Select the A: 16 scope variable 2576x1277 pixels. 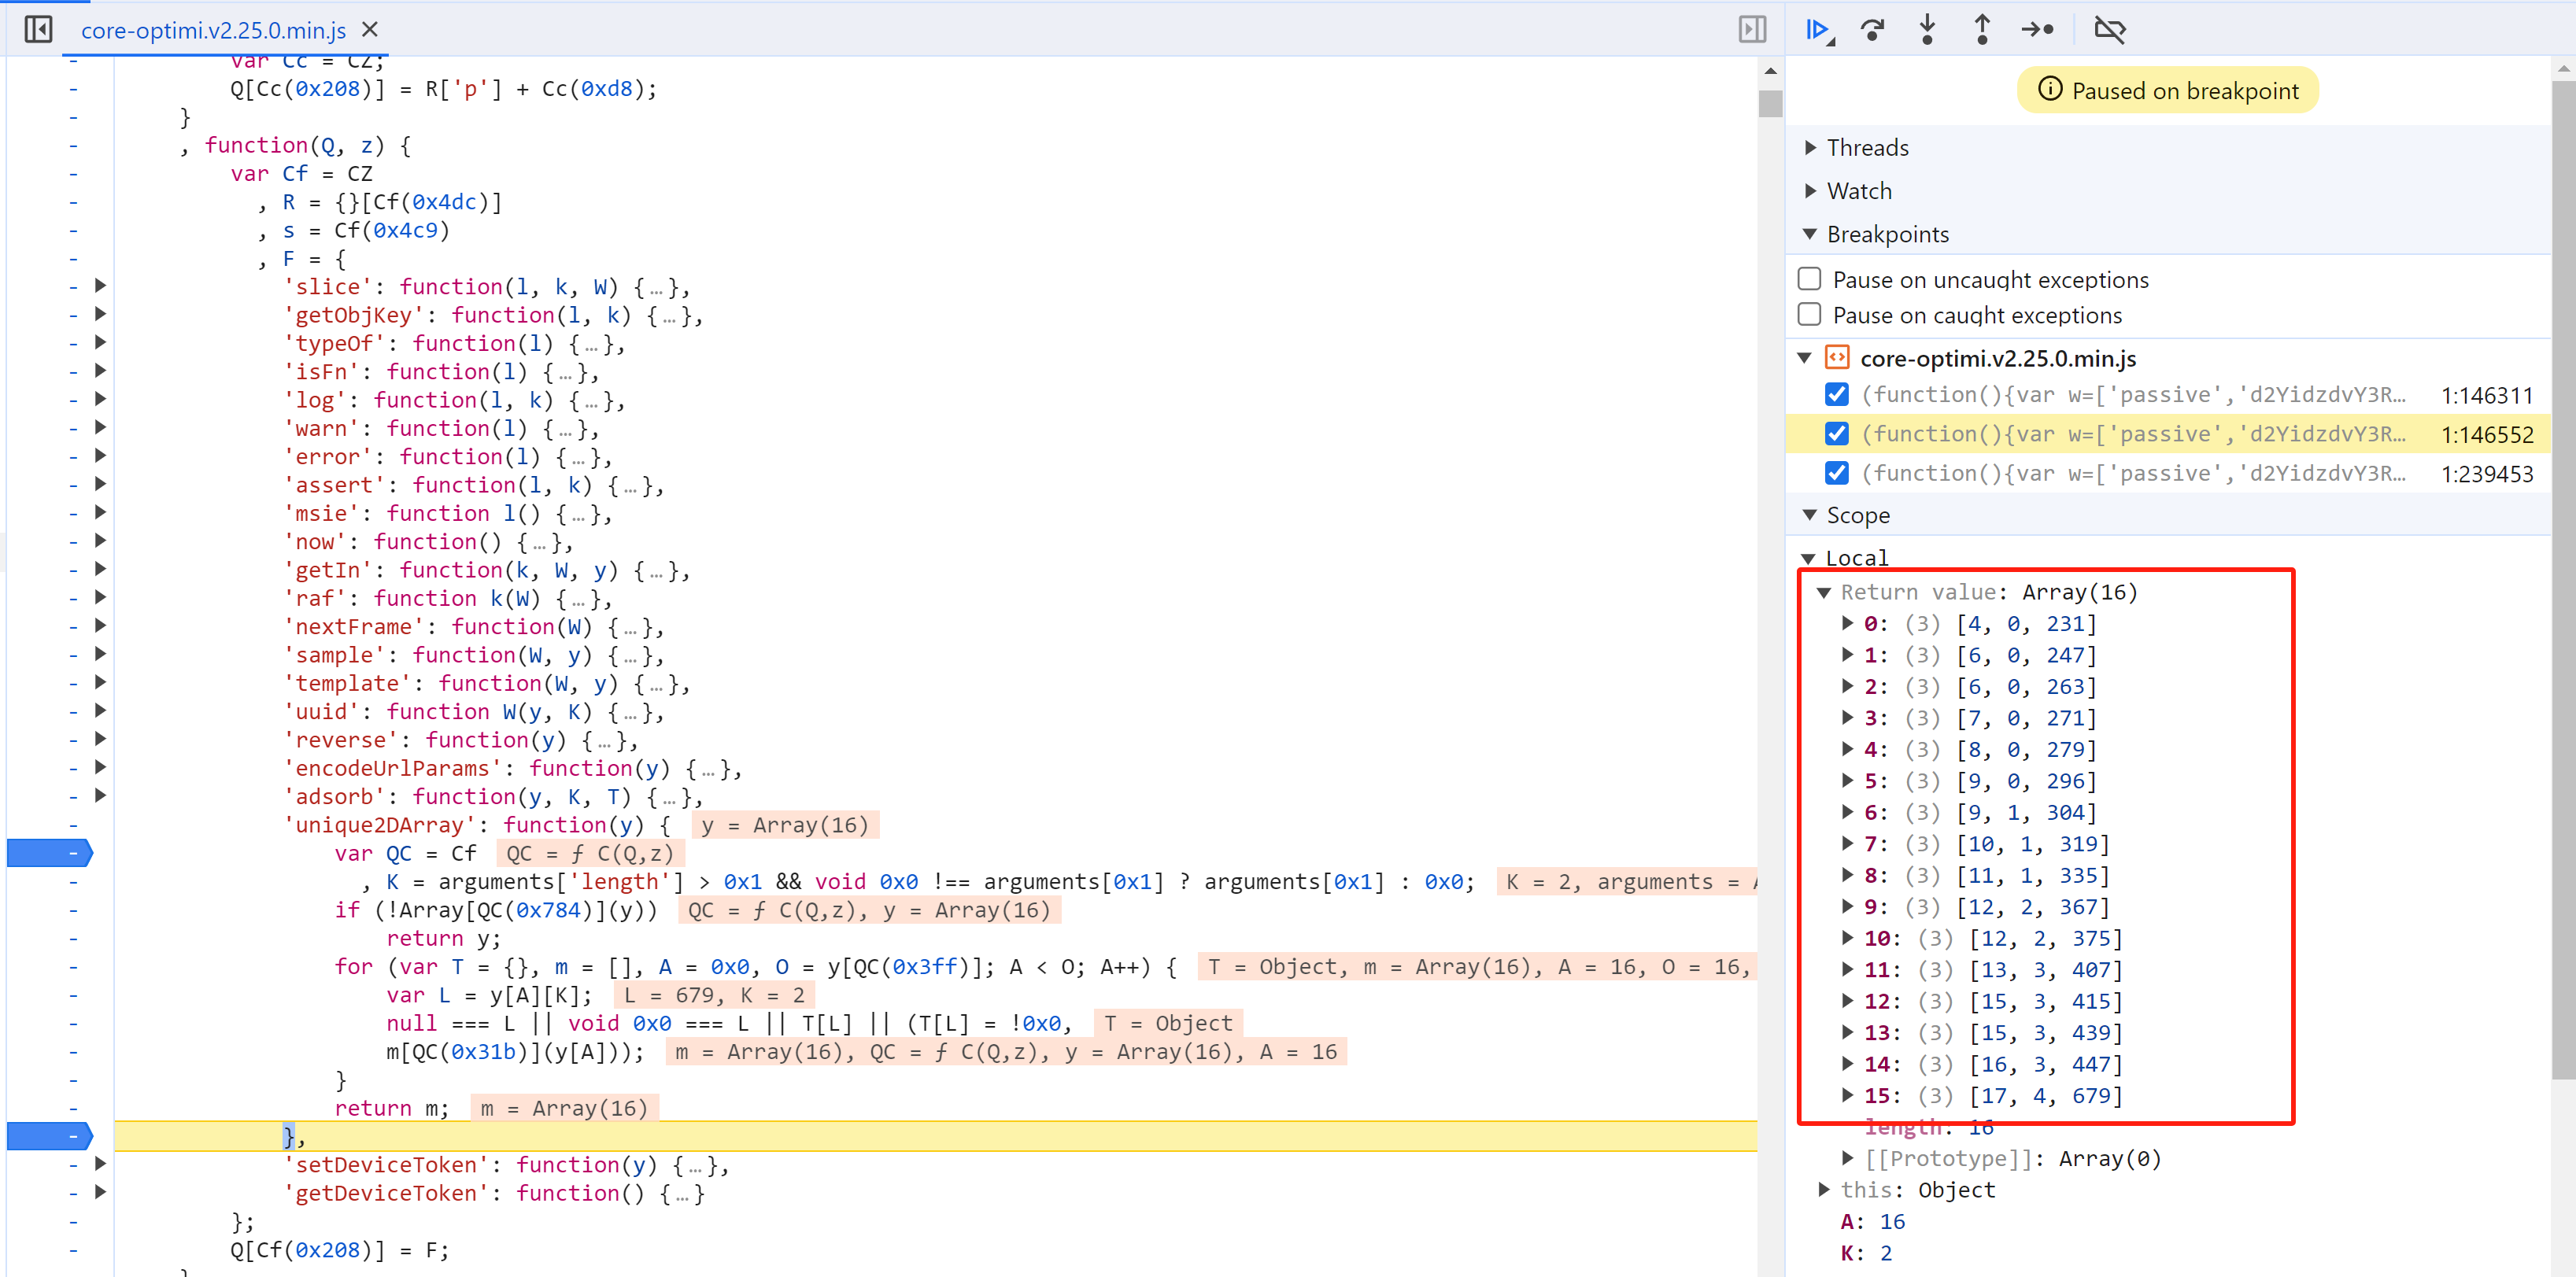[x=1872, y=1221]
